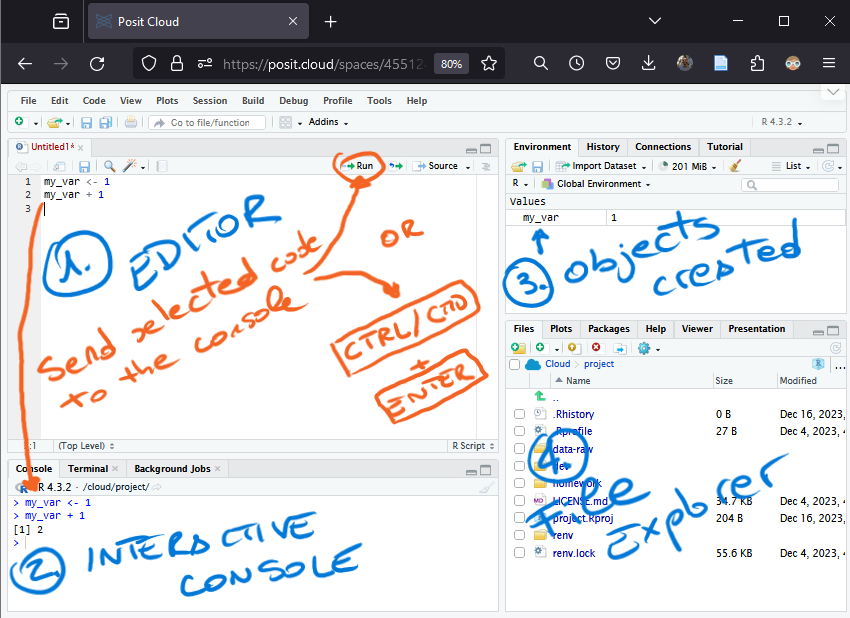Screen dimensions: 850x618
Task: Click the print icon in main toolbar
Action: click(x=131, y=123)
